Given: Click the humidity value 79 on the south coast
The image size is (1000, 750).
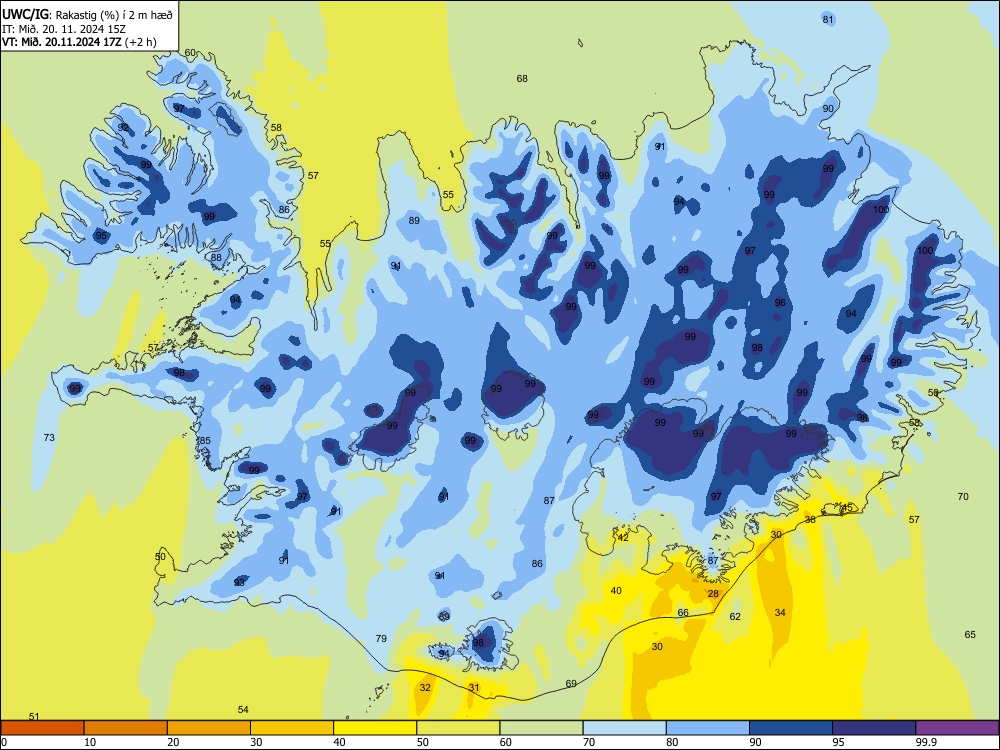Looking at the screenshot, I should pos(381,638).
